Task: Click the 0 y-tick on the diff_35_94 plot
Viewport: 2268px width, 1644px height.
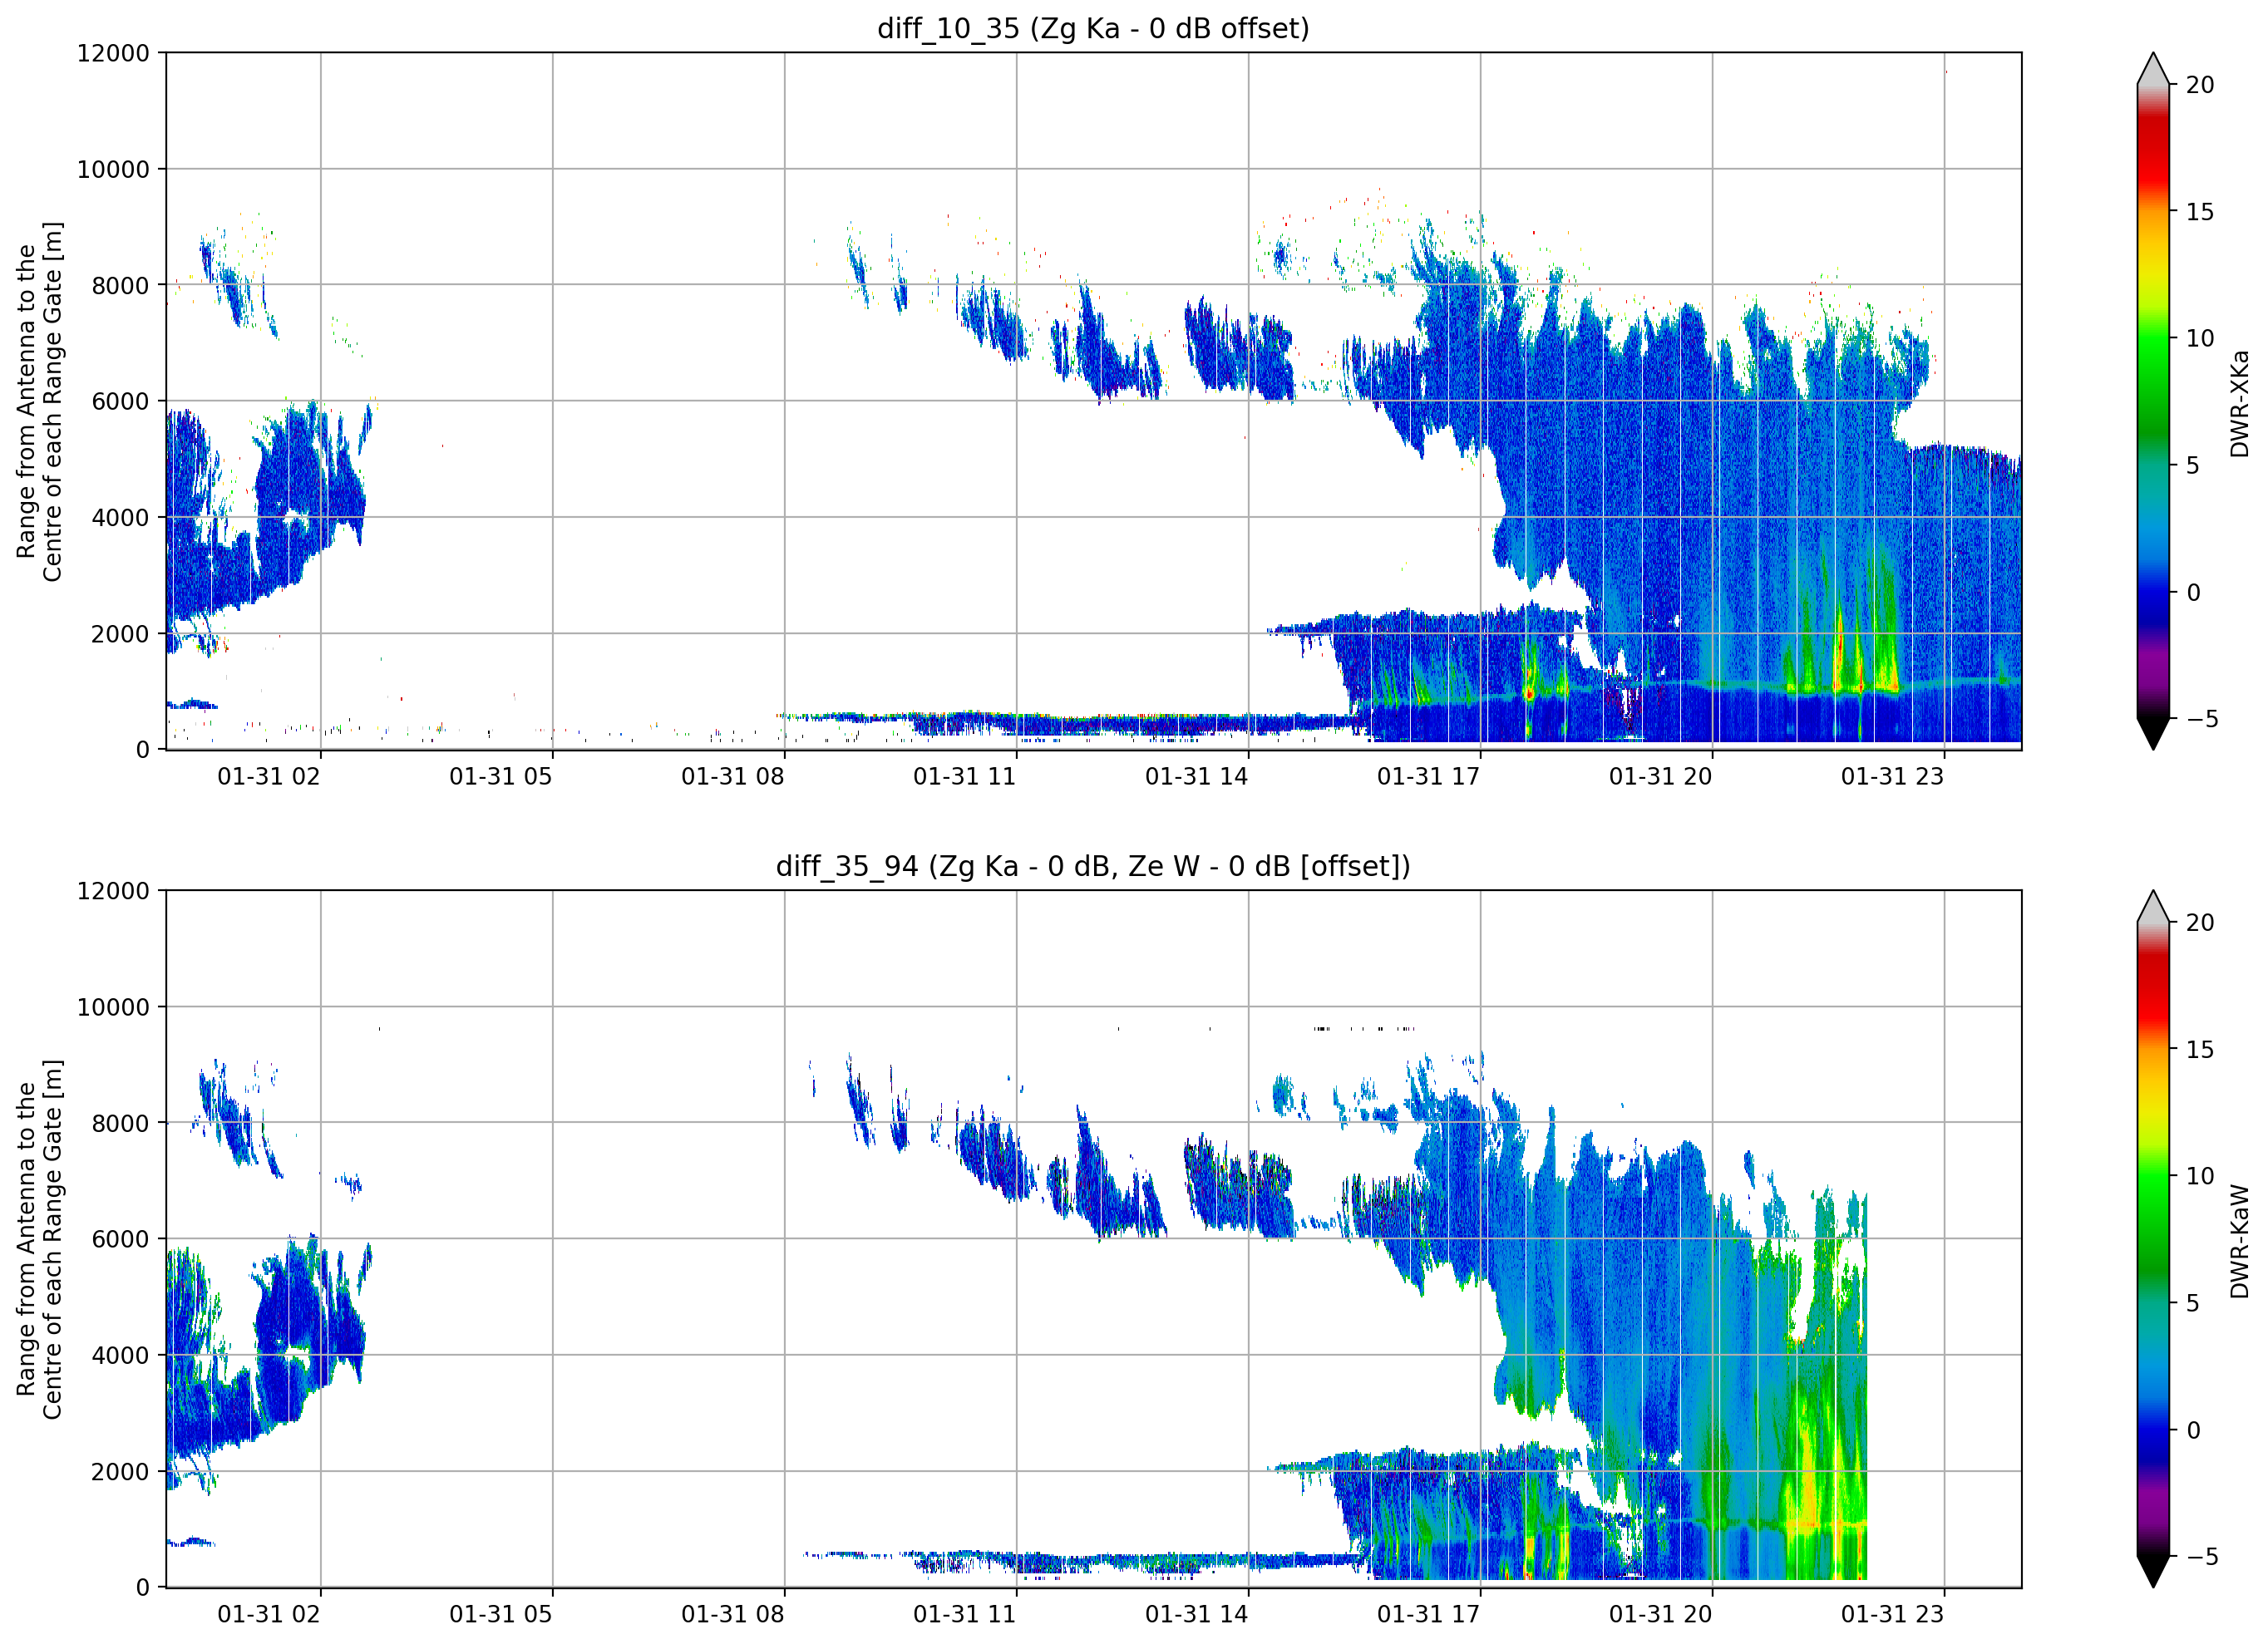Action: click(x=143, y=1587)
